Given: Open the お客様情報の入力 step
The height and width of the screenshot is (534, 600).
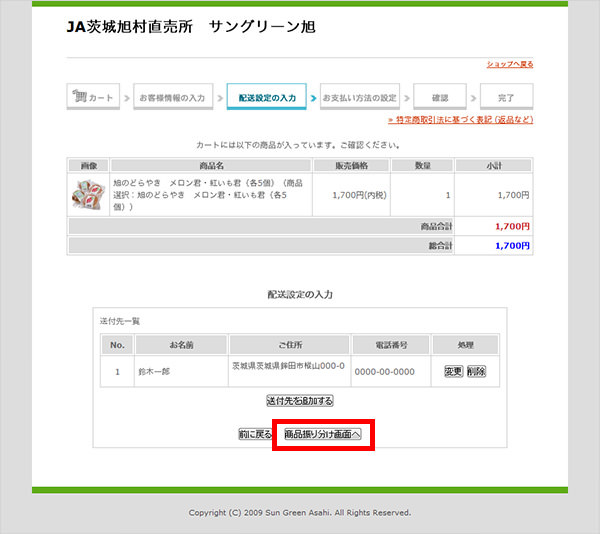Looking at the screenshot, I should [x=171, y=98].
